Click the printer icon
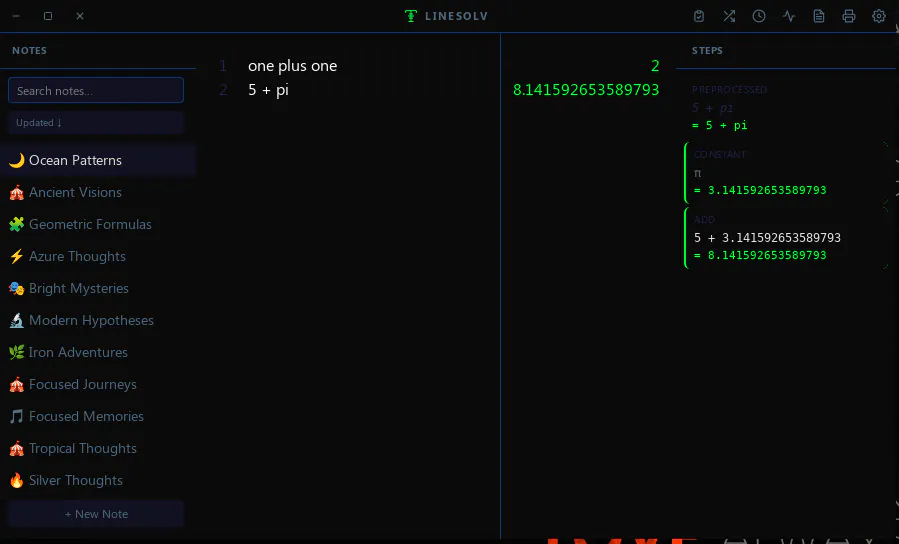Screen dimensions: 899x544 pos(849,16)
